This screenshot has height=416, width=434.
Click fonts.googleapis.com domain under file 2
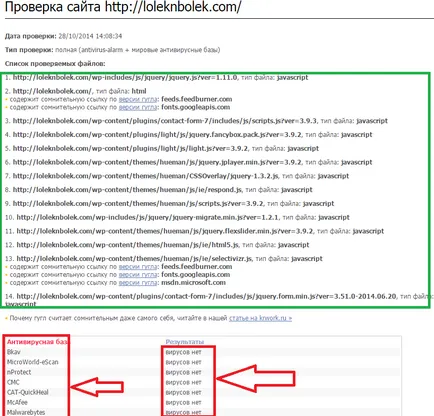click(196, 107)
